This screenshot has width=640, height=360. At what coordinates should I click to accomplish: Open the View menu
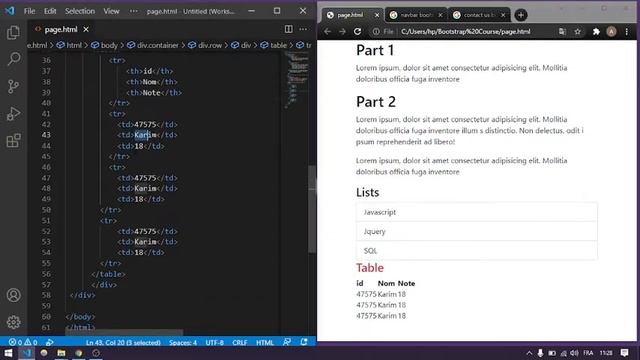(x=111, y=11)
